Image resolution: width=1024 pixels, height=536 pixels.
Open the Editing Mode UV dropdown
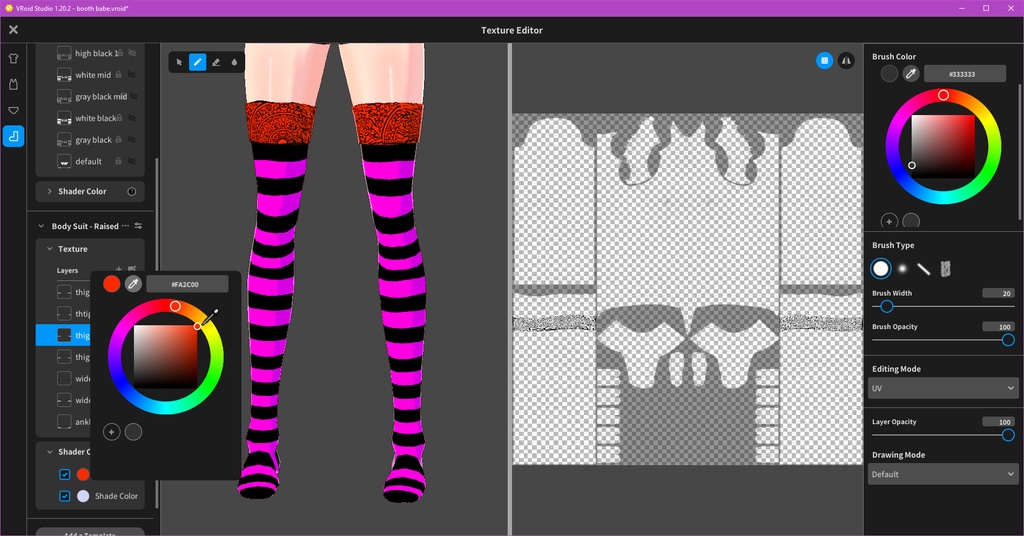pos(944,388)
